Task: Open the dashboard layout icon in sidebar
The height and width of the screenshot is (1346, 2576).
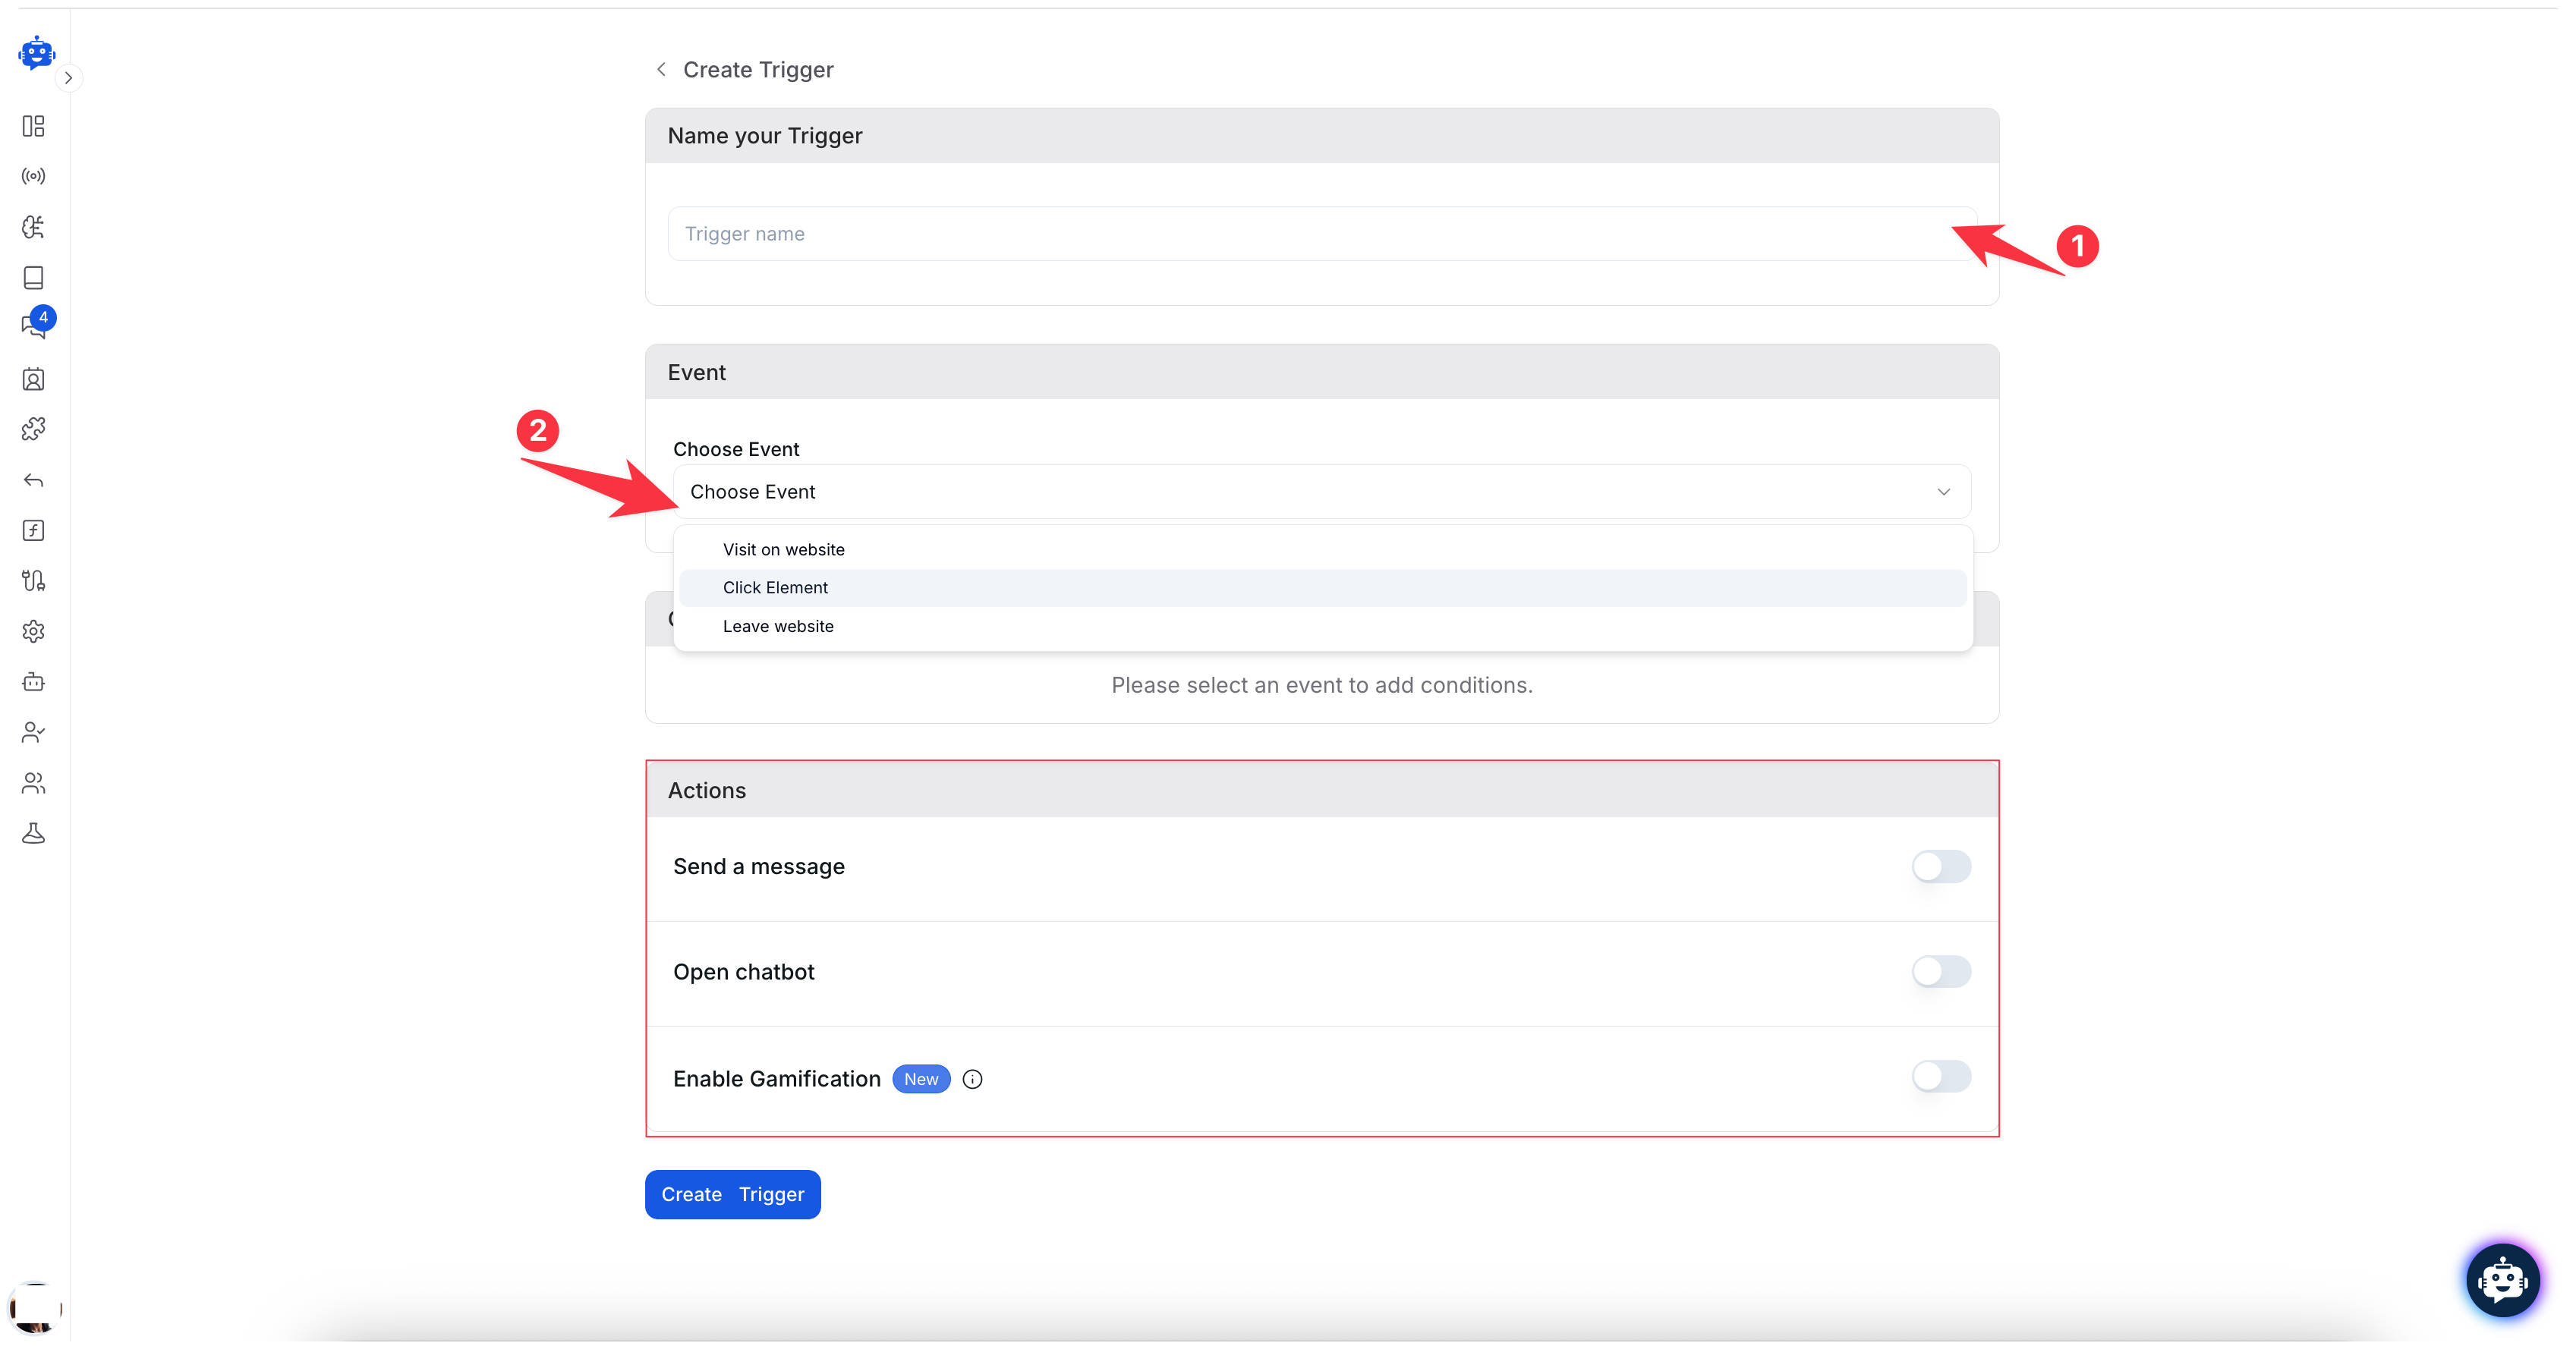Action: pyautogui.click(x=33, y=126)
